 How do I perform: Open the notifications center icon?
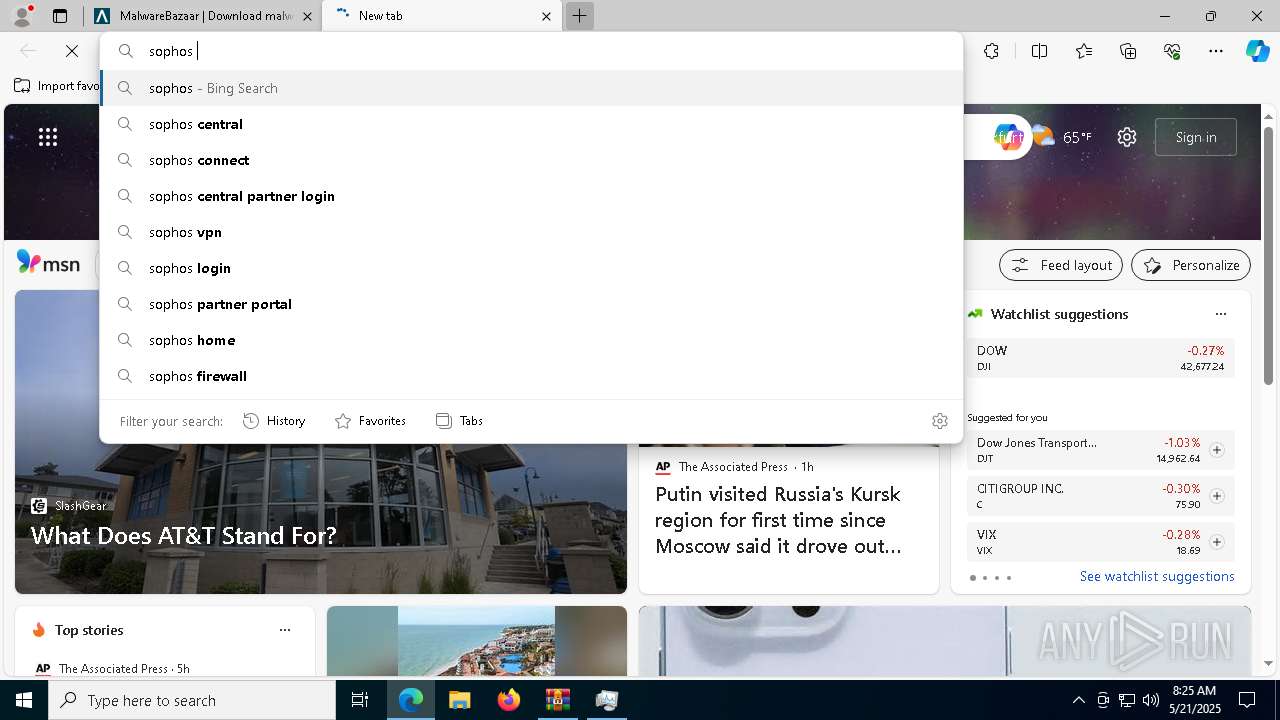tap(1247, 700)
